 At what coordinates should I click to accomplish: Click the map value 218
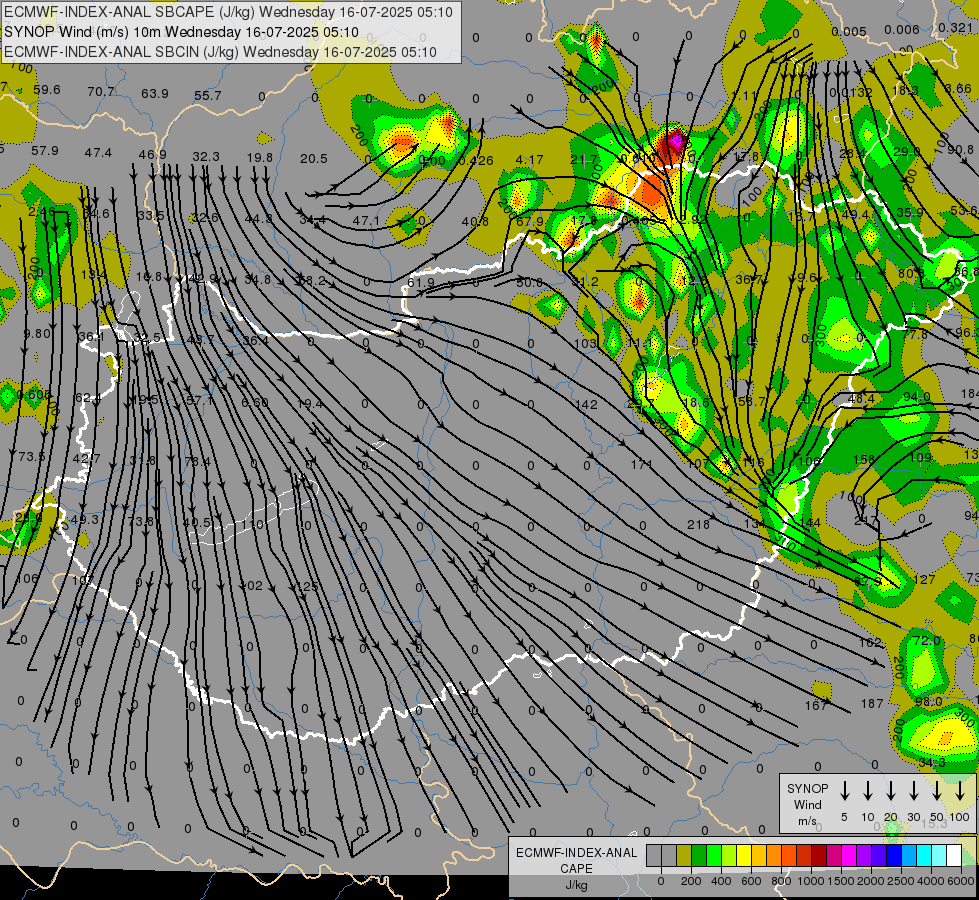[x=698, y=525]
